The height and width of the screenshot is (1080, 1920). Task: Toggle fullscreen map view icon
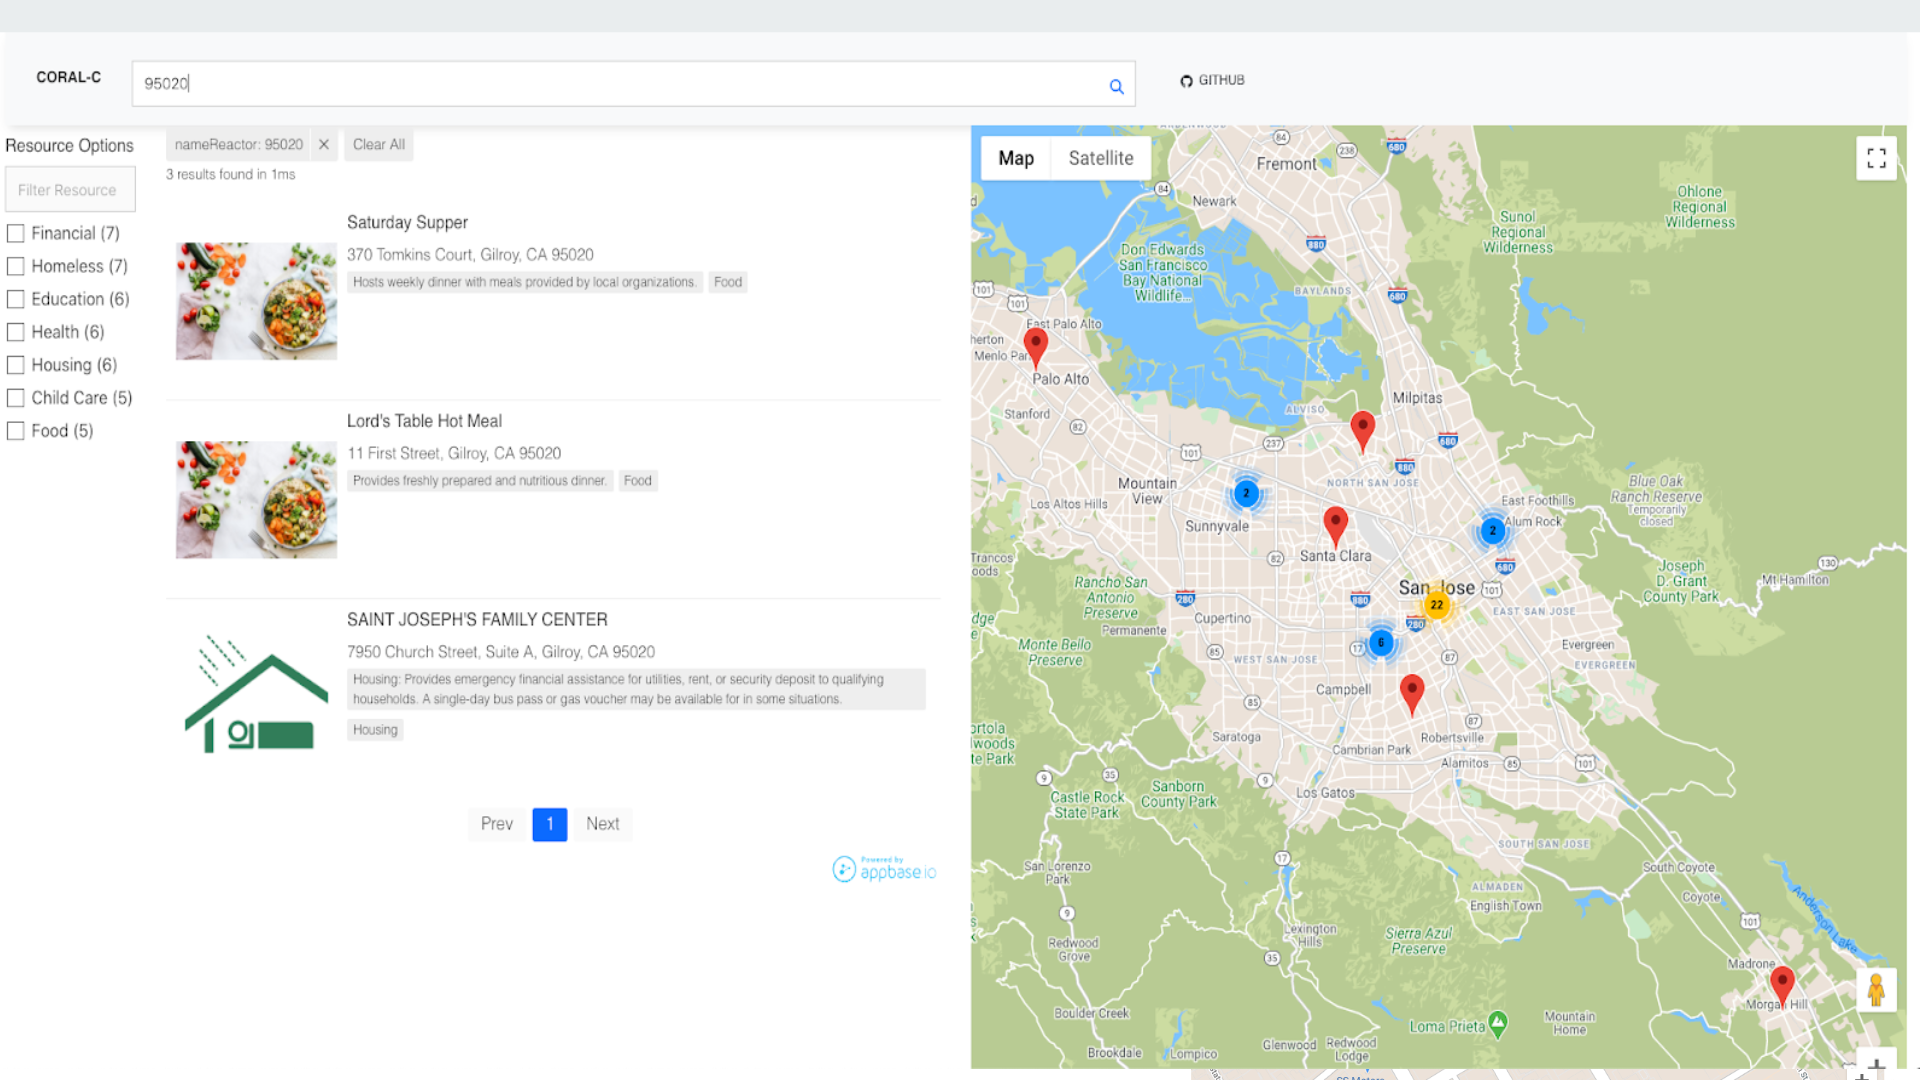pos(1876,158)
